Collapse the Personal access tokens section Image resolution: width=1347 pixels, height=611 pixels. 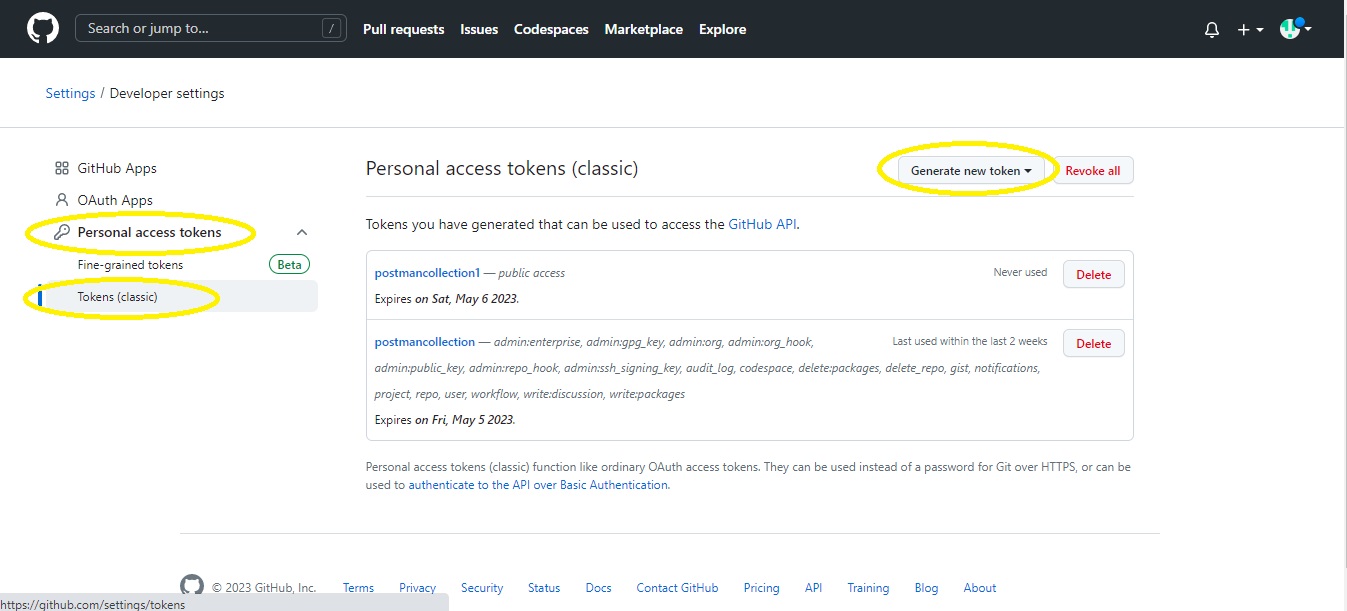302,232
